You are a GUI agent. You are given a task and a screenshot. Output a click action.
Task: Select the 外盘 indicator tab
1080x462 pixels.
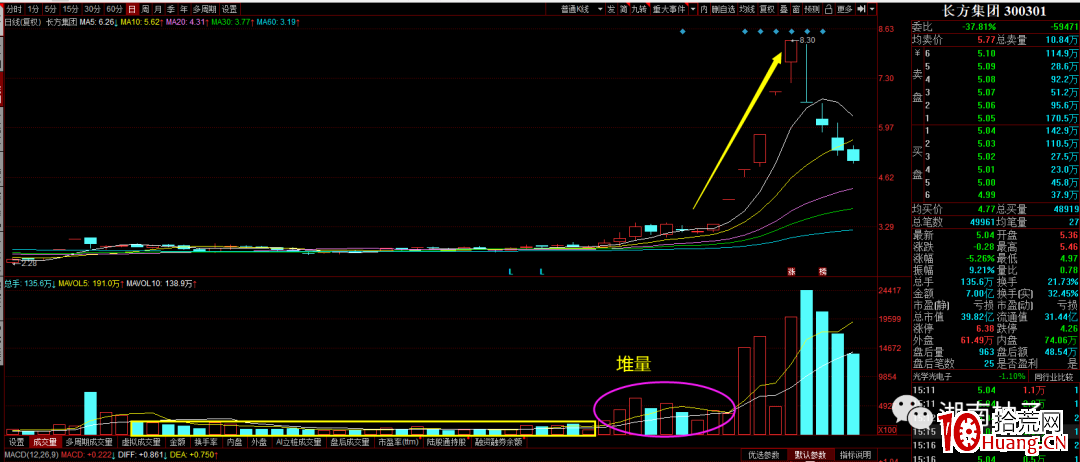point(261,442)
